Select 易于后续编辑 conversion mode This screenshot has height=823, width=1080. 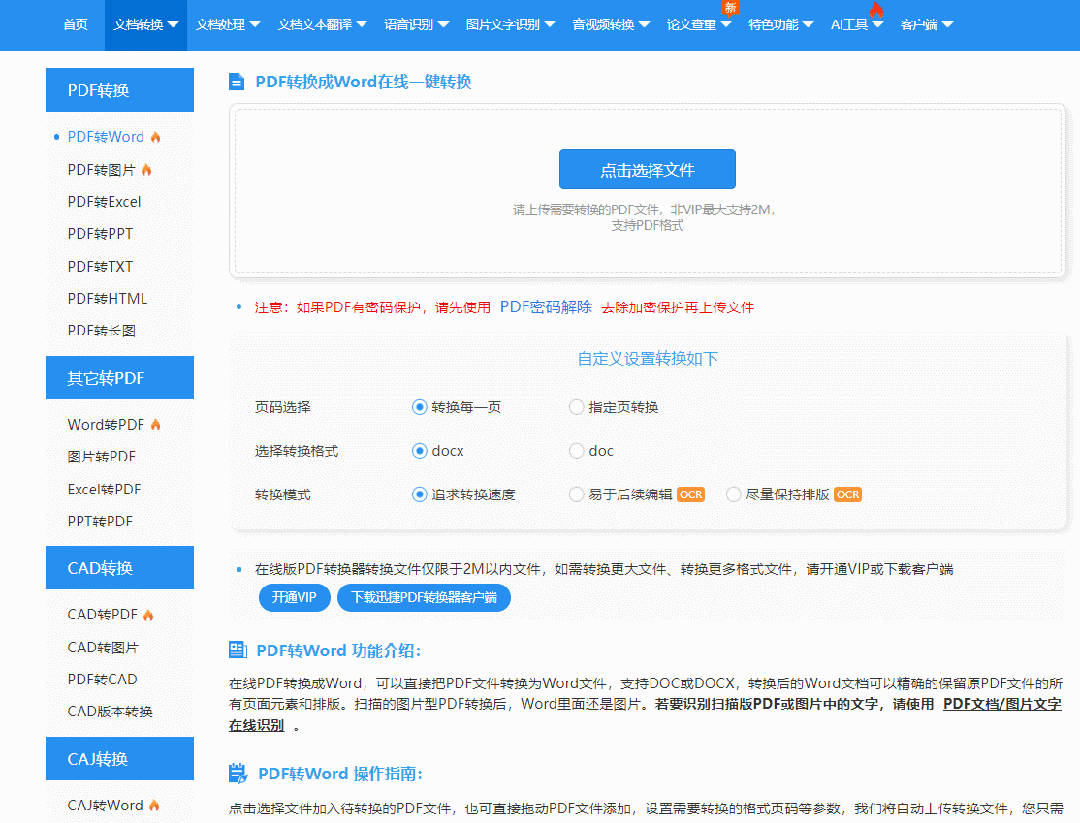pos(577,494)
